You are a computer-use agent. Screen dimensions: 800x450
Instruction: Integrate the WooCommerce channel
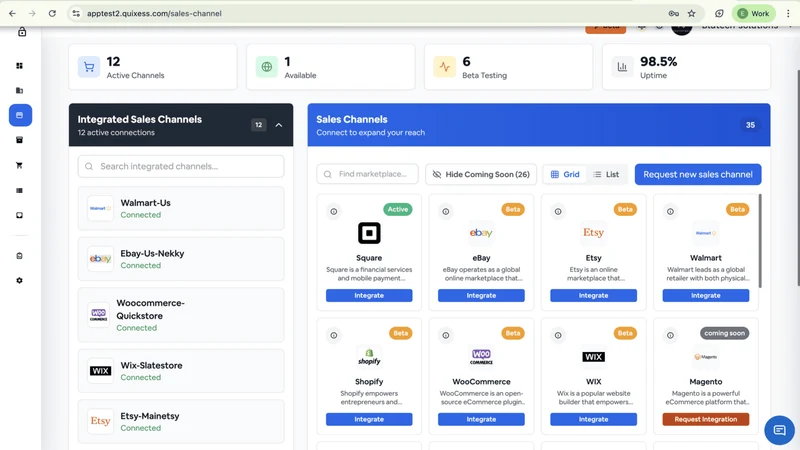(x=481, y=419)
